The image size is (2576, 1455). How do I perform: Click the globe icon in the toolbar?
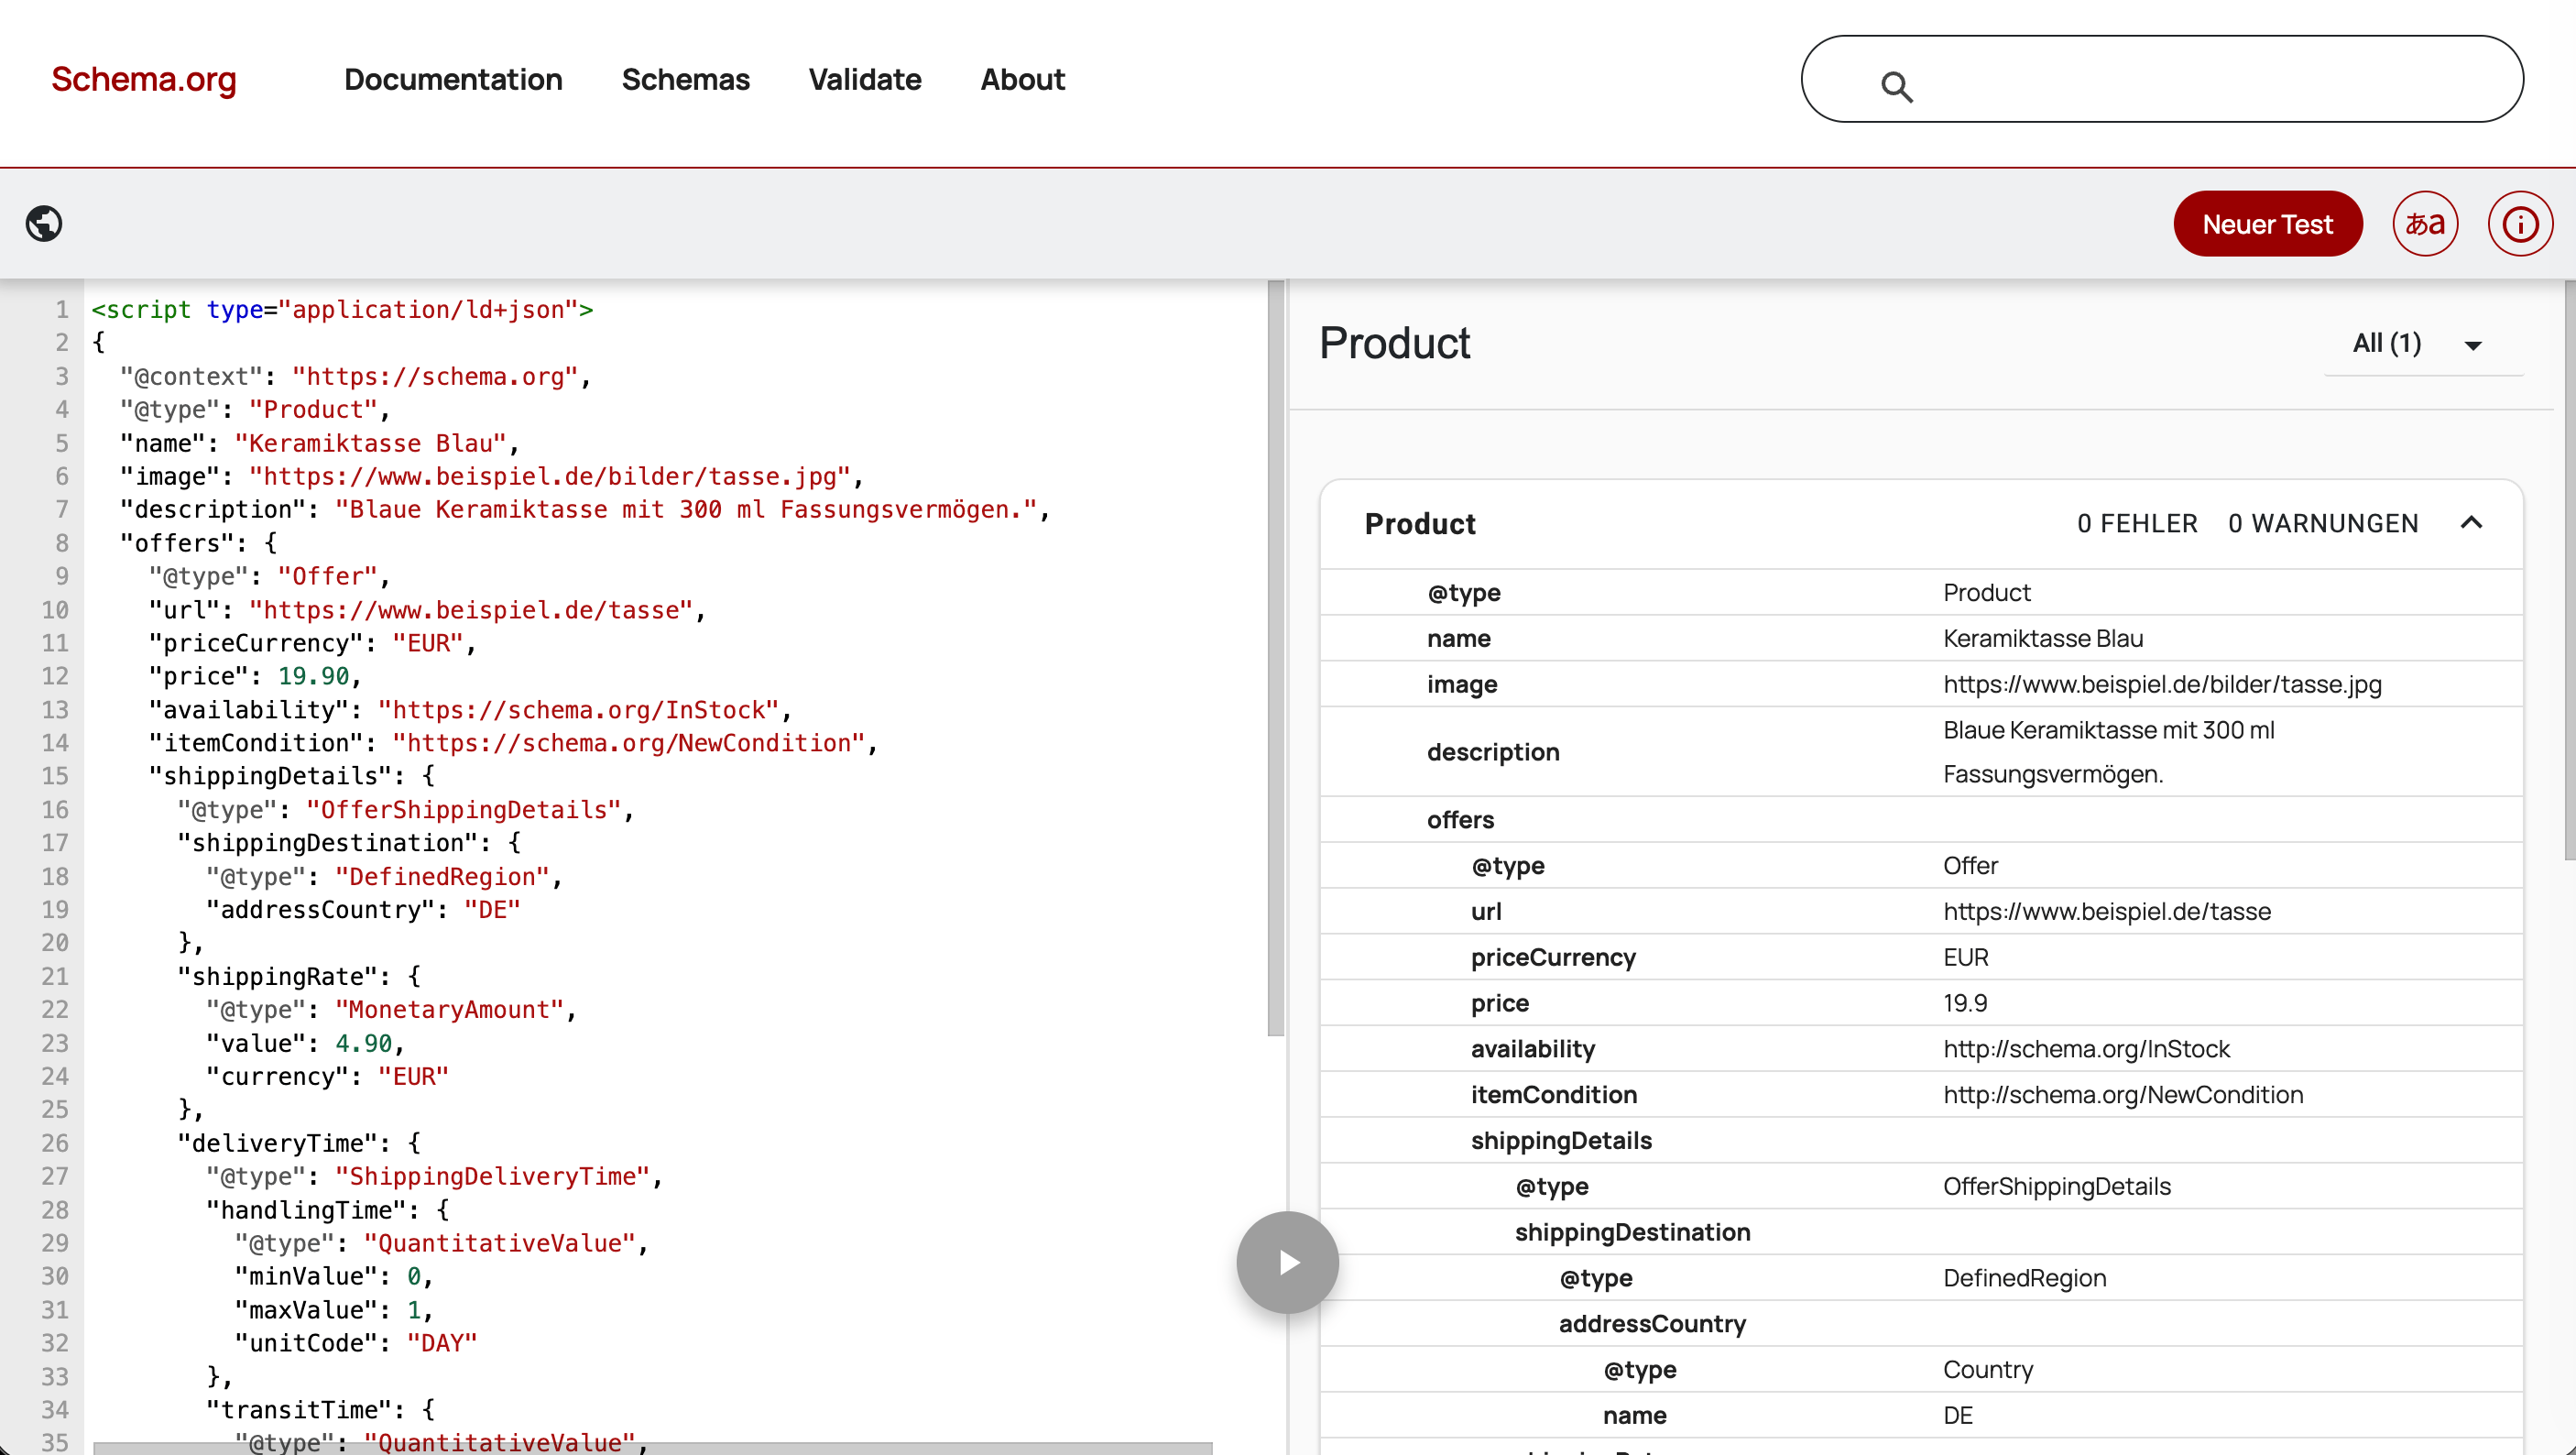pos(44,223)
